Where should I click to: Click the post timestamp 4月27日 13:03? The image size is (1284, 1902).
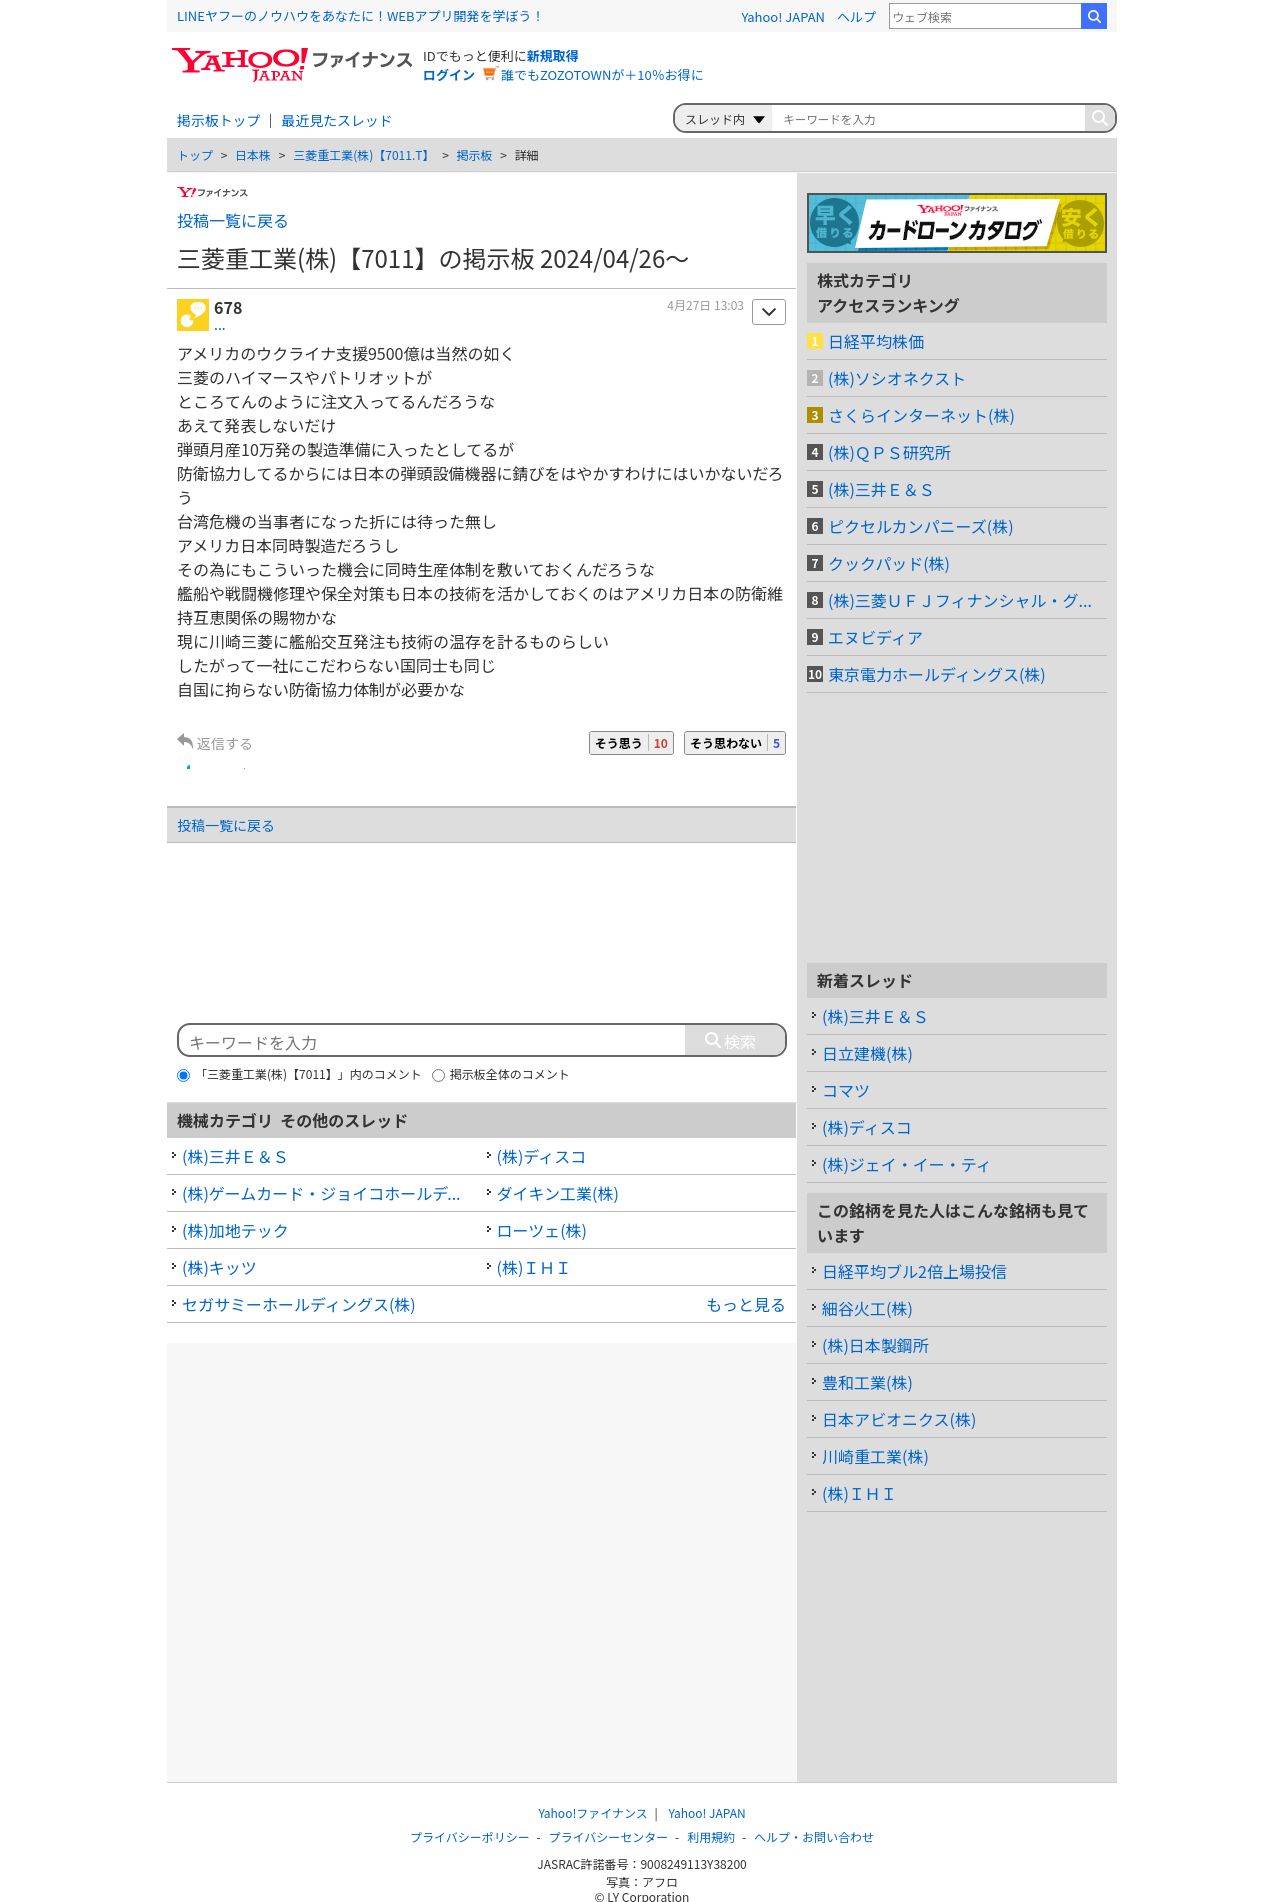pyautogui.click(x=705, y=306)
